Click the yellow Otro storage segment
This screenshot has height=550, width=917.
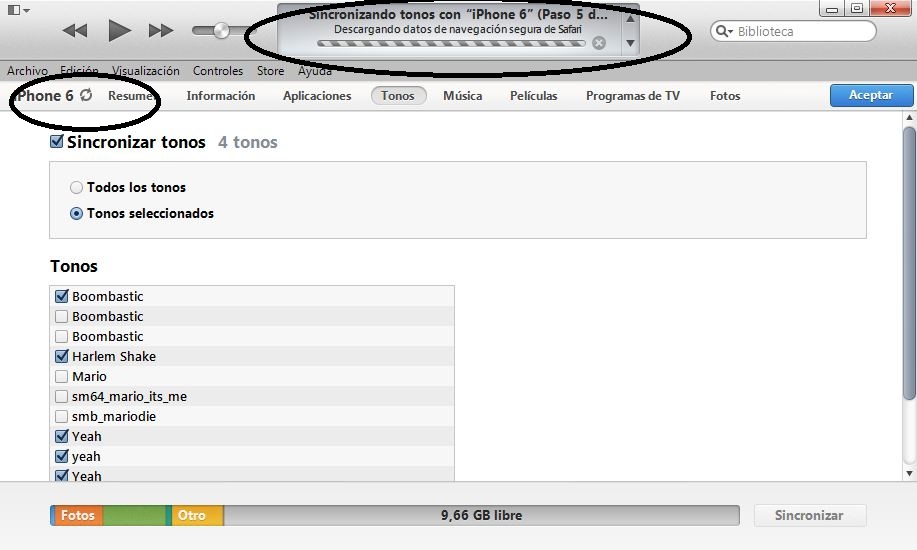click(198, 515)
